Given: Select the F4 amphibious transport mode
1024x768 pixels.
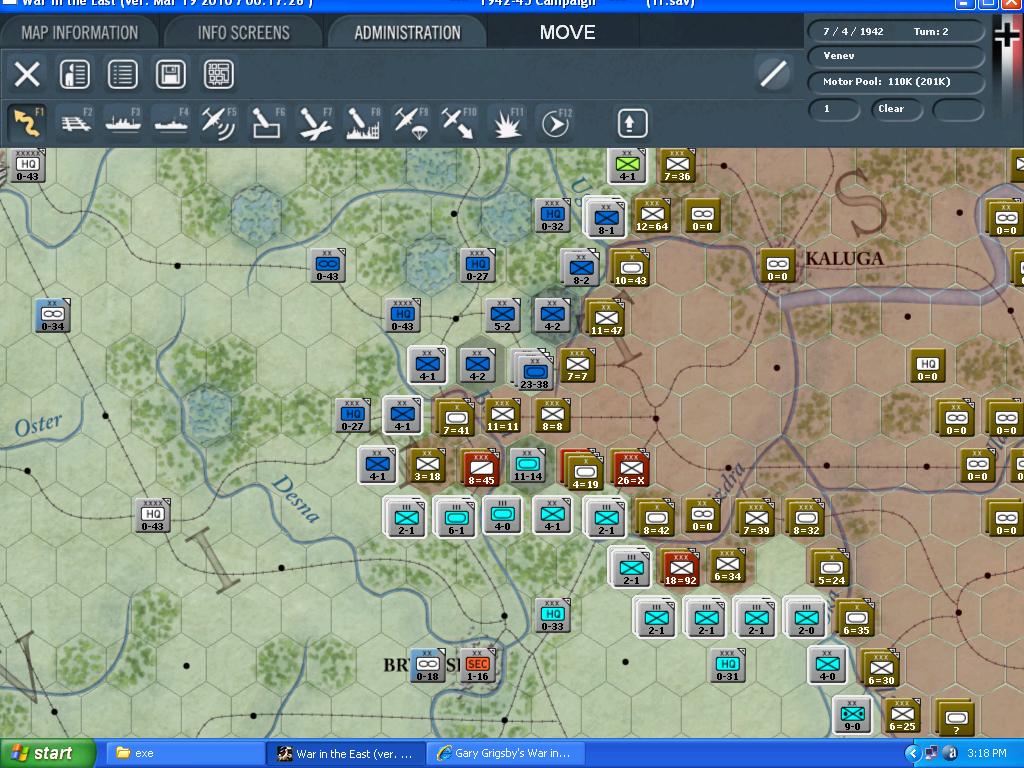Looking at the screenshot, I should tap(171, 123).
